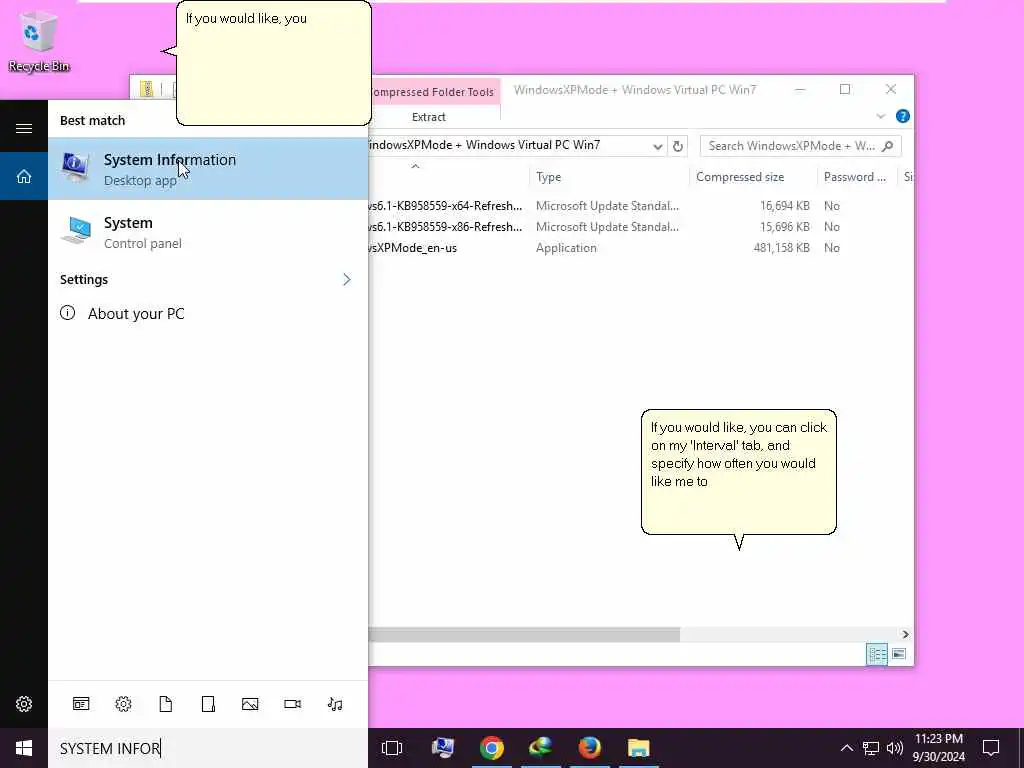Image resolution: width=1024 pixels, height=768 pixels.
Task: Open the taskbar clock and date
Action: click(x=939, y=748)
